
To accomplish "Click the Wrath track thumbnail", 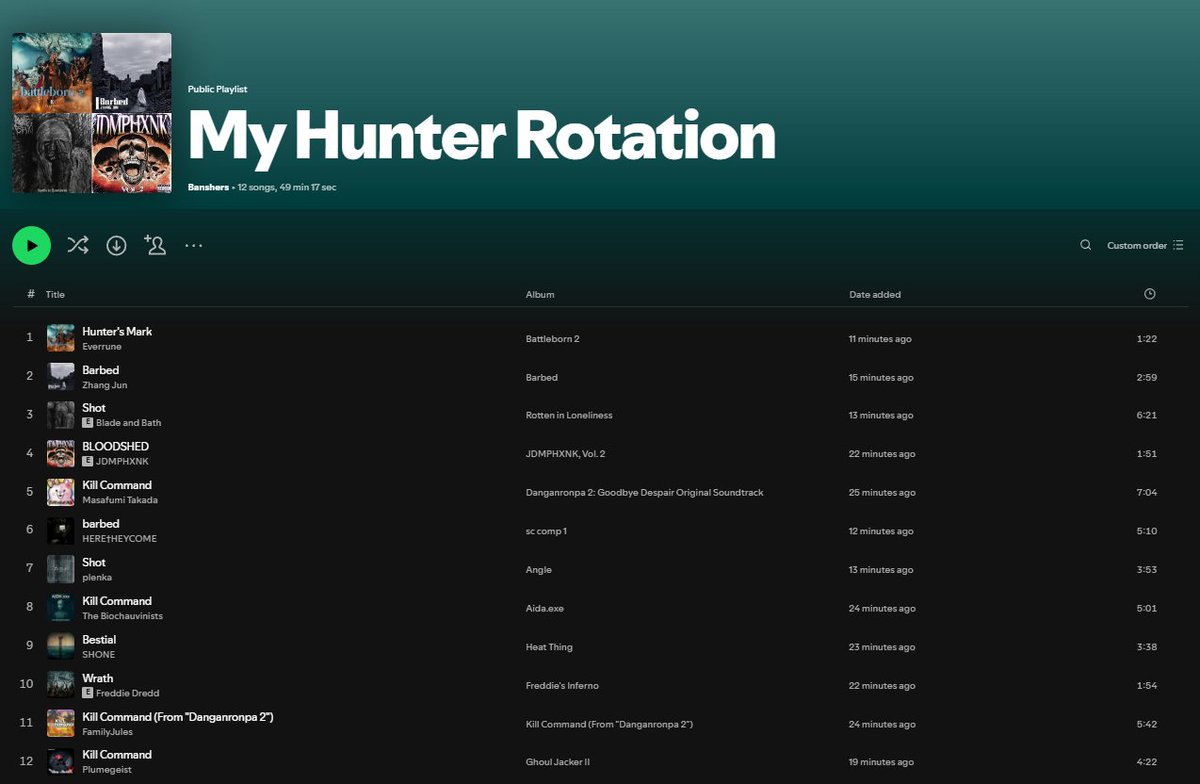I will coord(61,685).
